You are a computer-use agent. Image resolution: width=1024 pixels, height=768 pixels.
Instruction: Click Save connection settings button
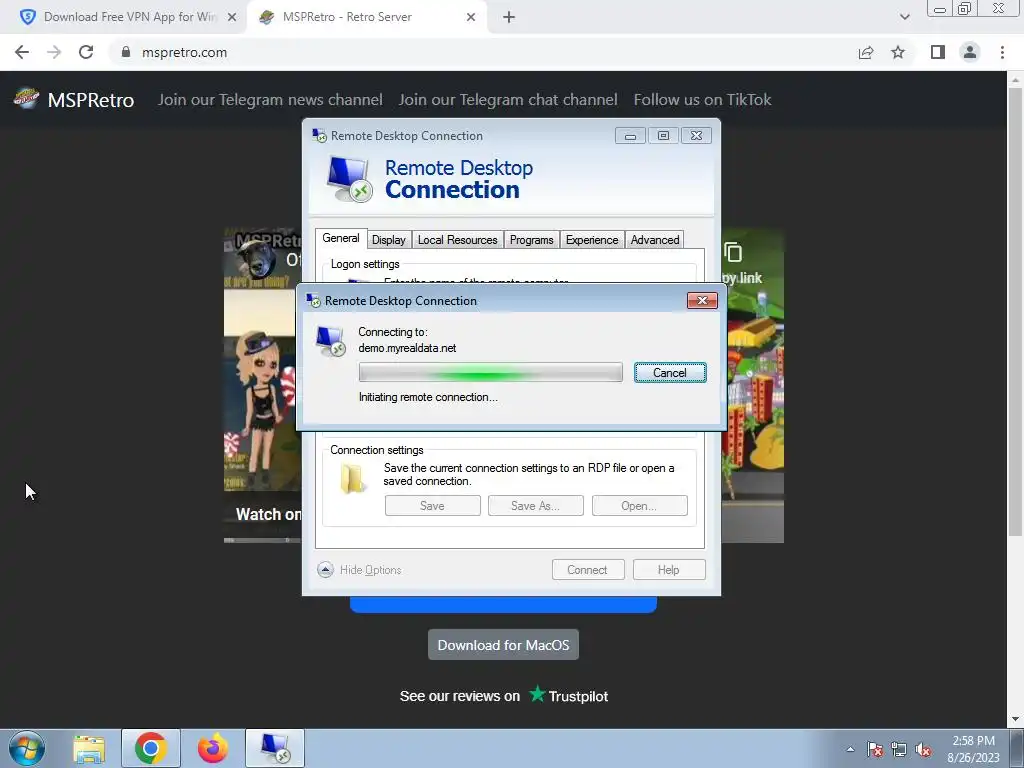click(432, 505)
